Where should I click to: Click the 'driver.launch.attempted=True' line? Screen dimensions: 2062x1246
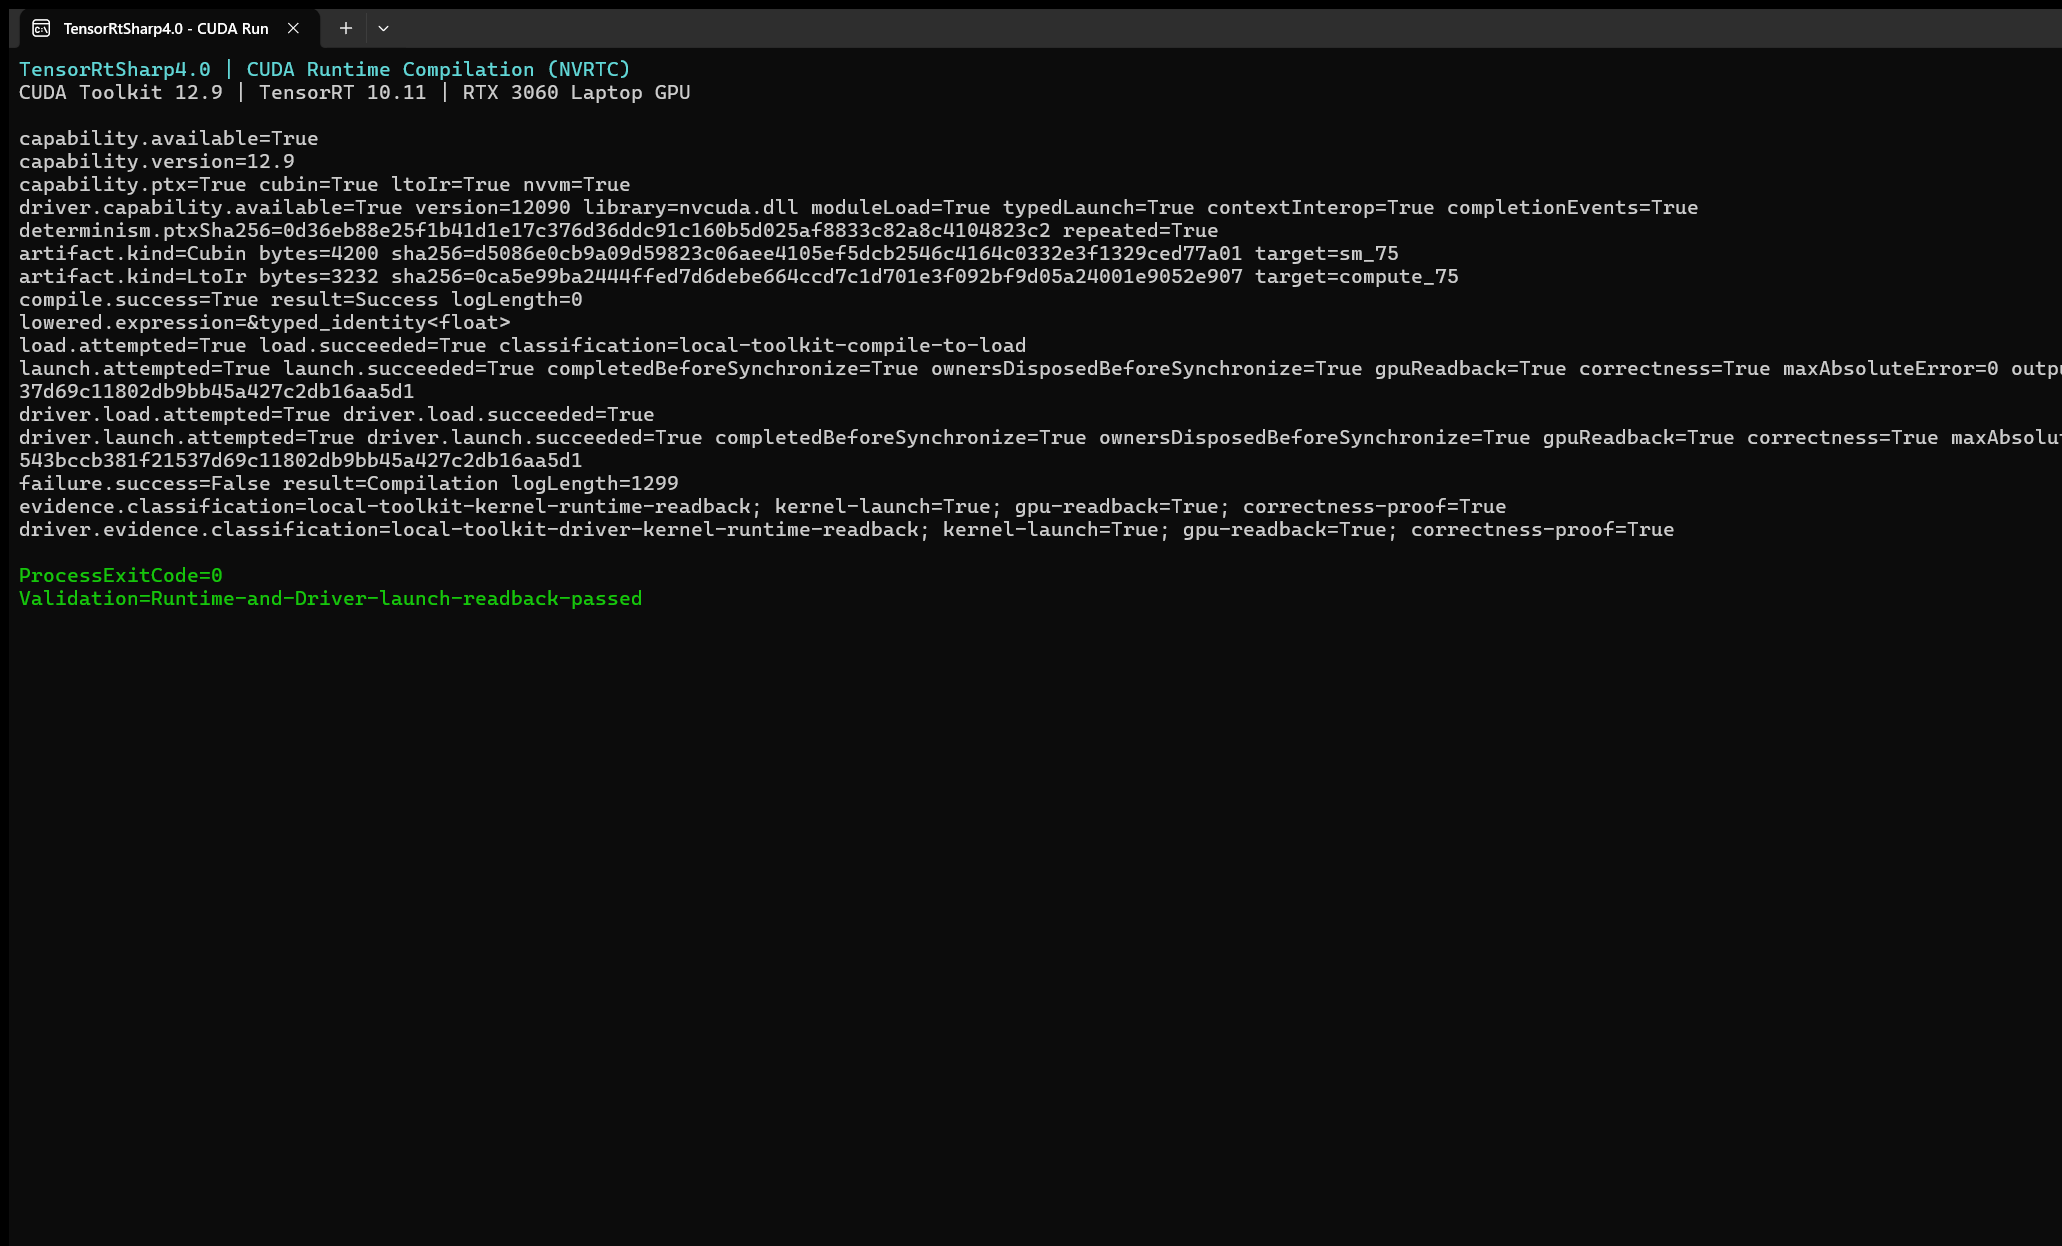pos(1040,437)
